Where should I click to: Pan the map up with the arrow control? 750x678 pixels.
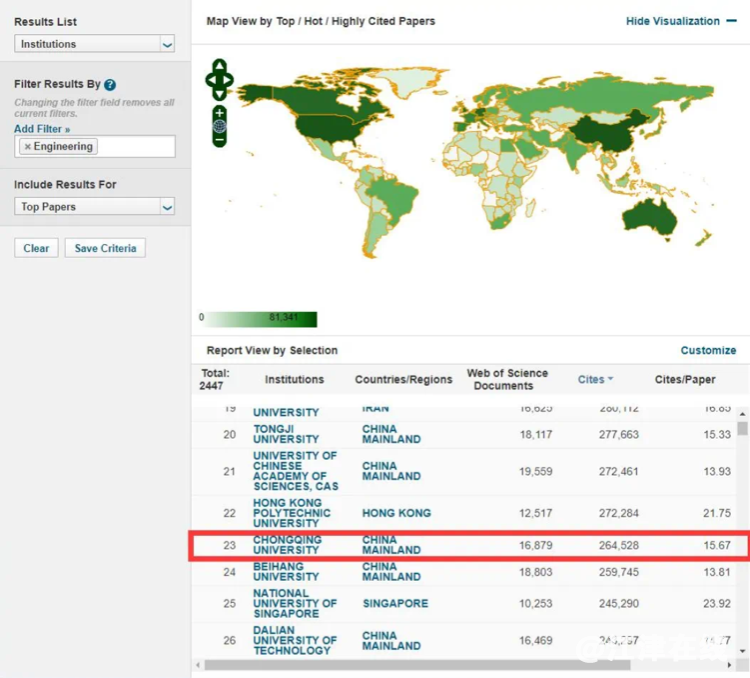220,66
